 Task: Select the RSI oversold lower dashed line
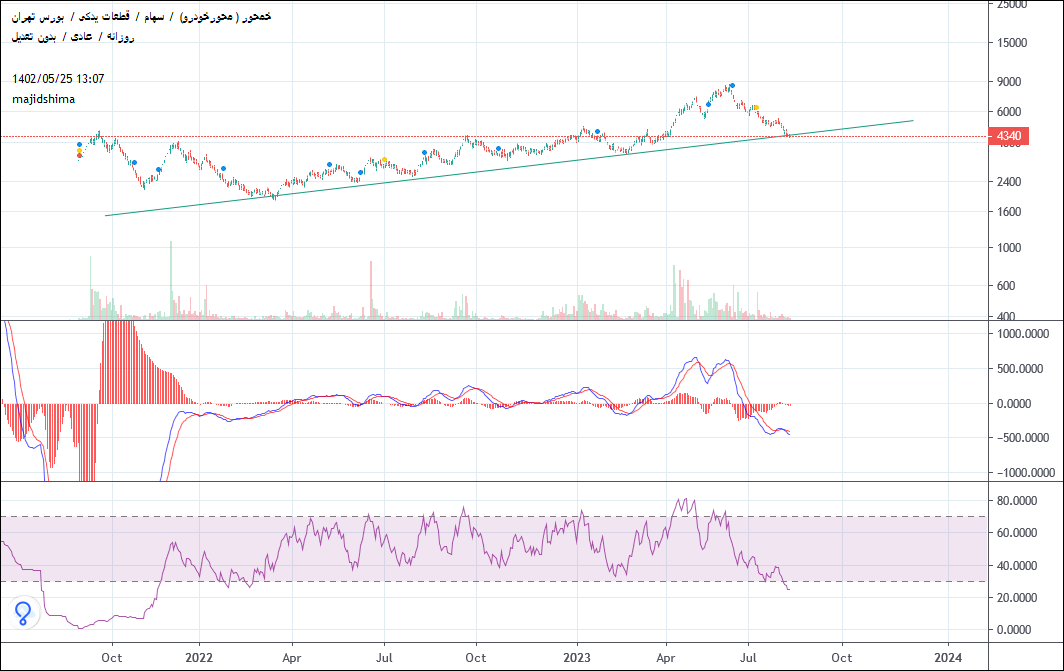click(x=493, y=581)
